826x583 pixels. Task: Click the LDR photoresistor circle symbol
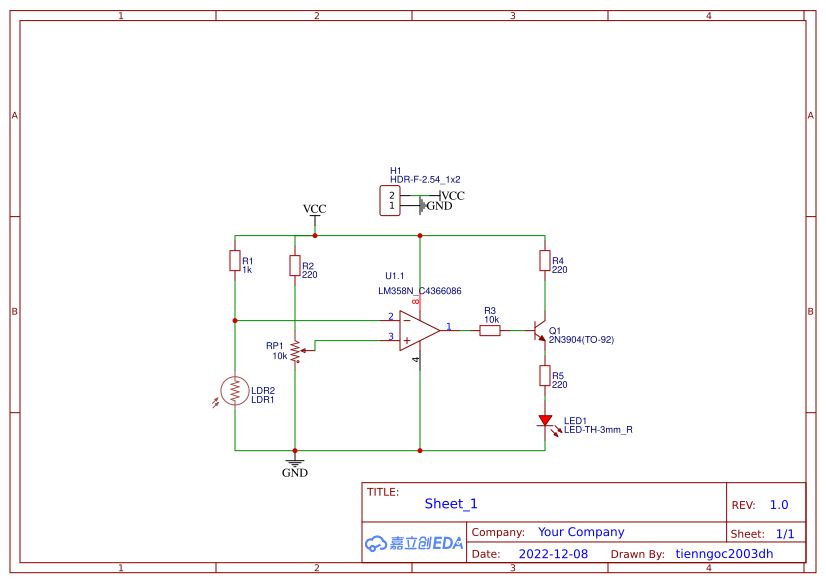pyautogui.click(x=235, y=391)
